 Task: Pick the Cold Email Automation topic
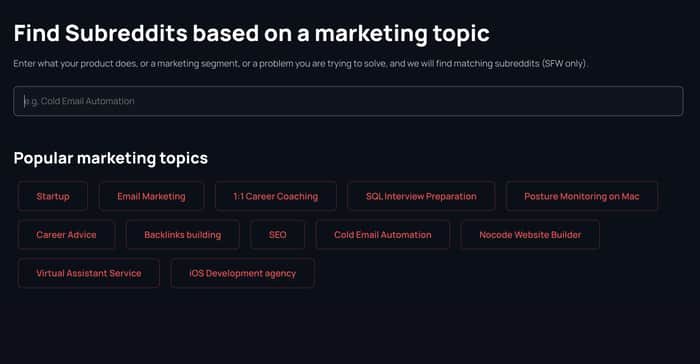tap(383, 234)
